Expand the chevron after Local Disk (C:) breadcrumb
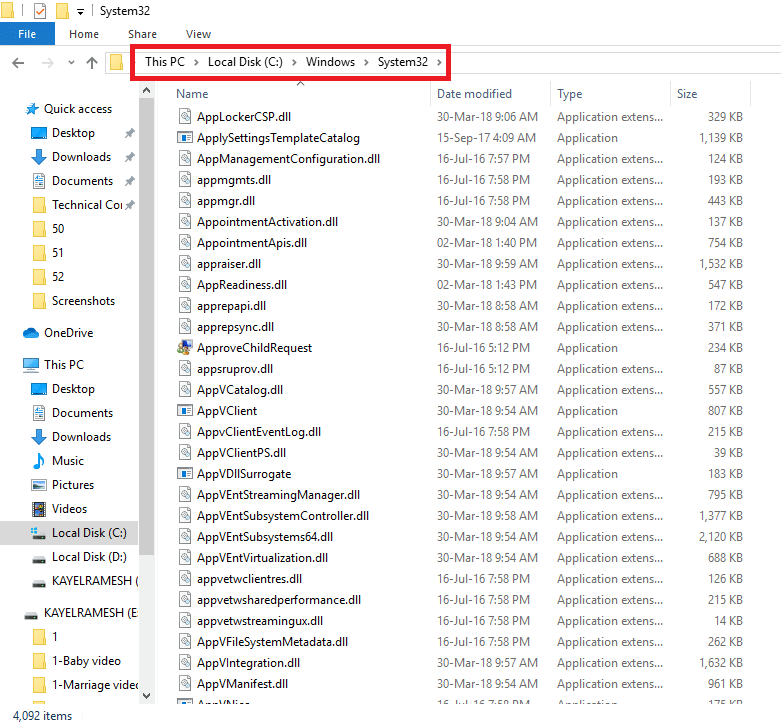 click(294, 62)
